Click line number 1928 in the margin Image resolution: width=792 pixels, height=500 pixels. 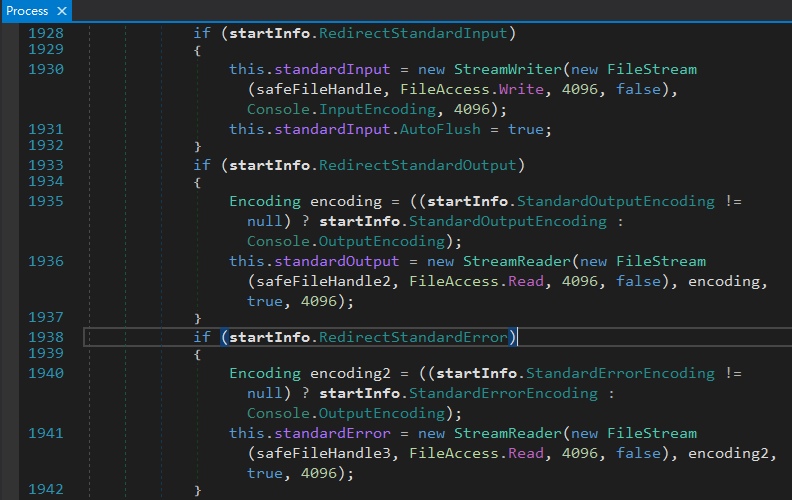click(x=46, y=33)
